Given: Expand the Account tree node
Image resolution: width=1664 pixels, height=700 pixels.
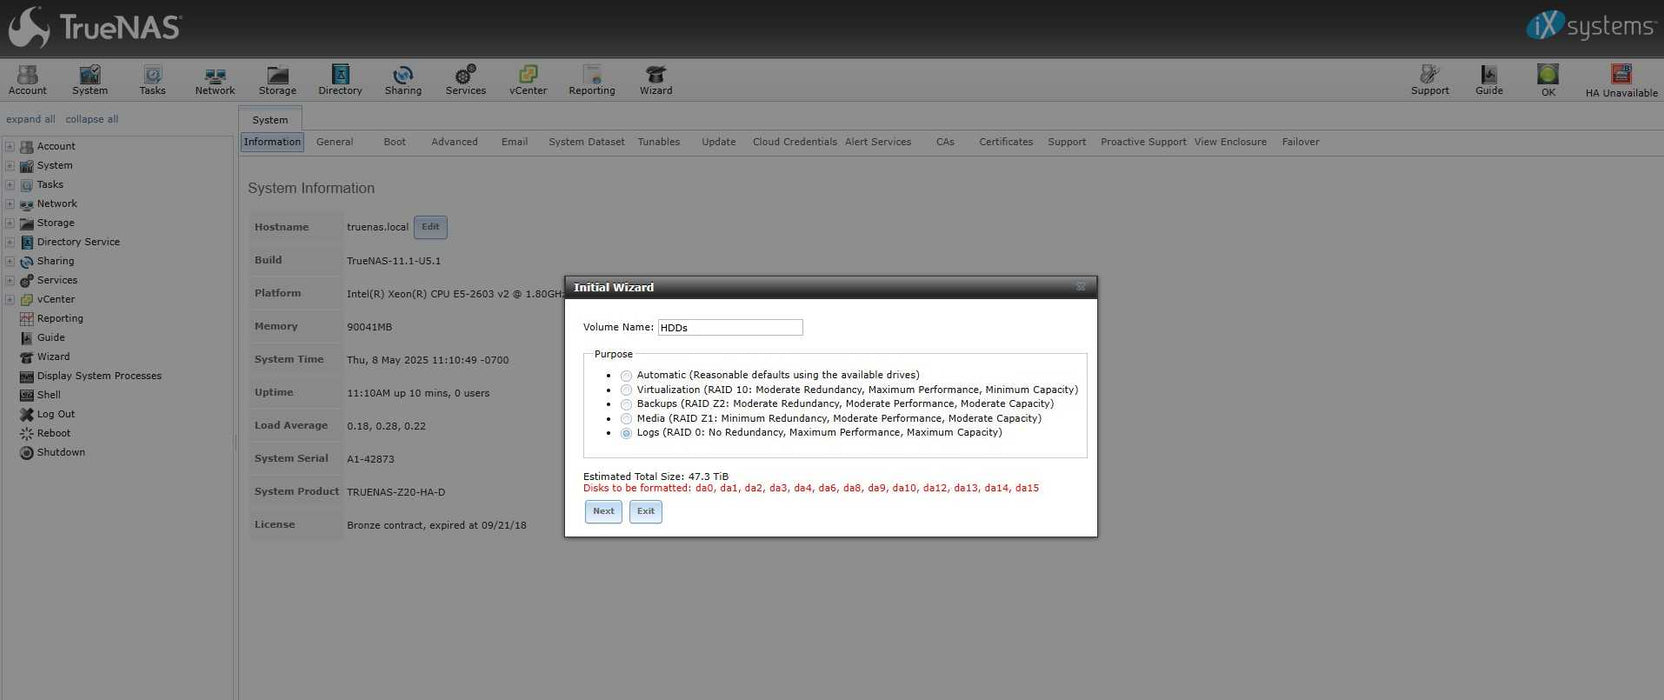Looking at the screenshot, I should point(10,146).
